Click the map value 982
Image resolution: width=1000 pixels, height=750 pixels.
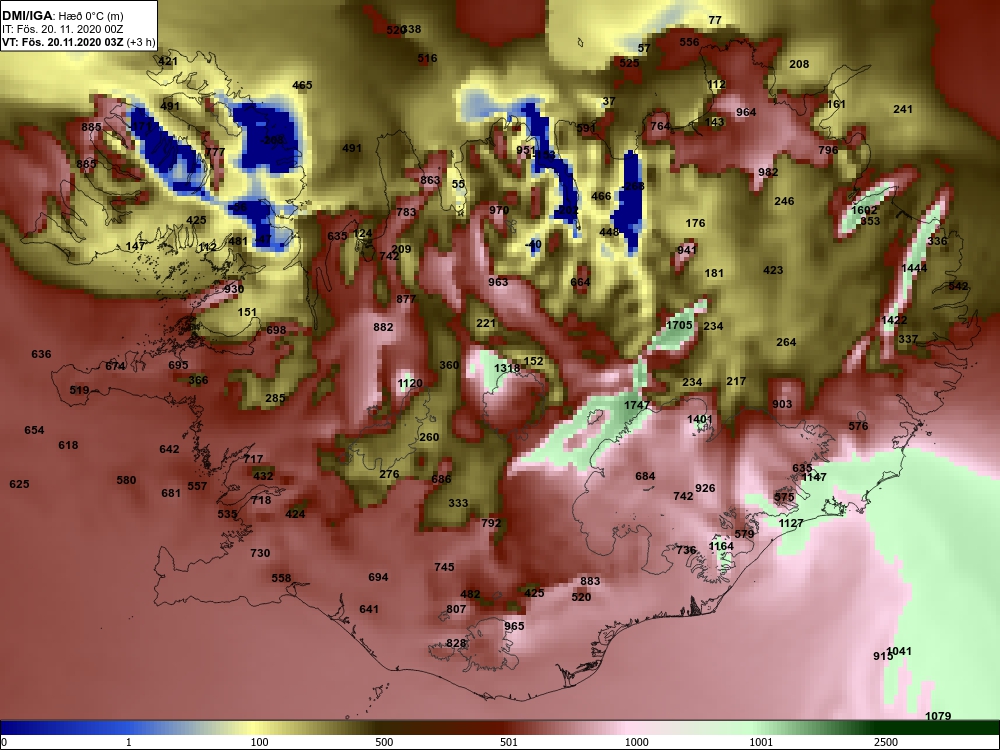[768, 172]
